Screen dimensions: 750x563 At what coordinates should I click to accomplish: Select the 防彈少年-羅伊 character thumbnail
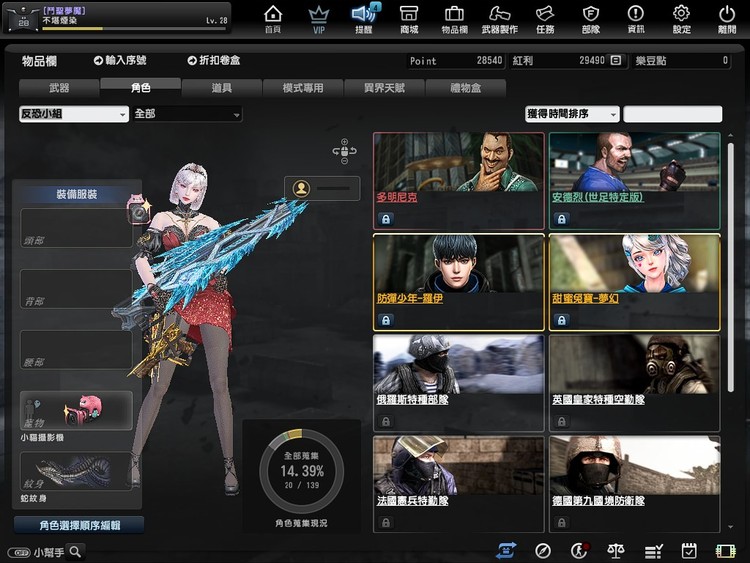pos(459,264)
